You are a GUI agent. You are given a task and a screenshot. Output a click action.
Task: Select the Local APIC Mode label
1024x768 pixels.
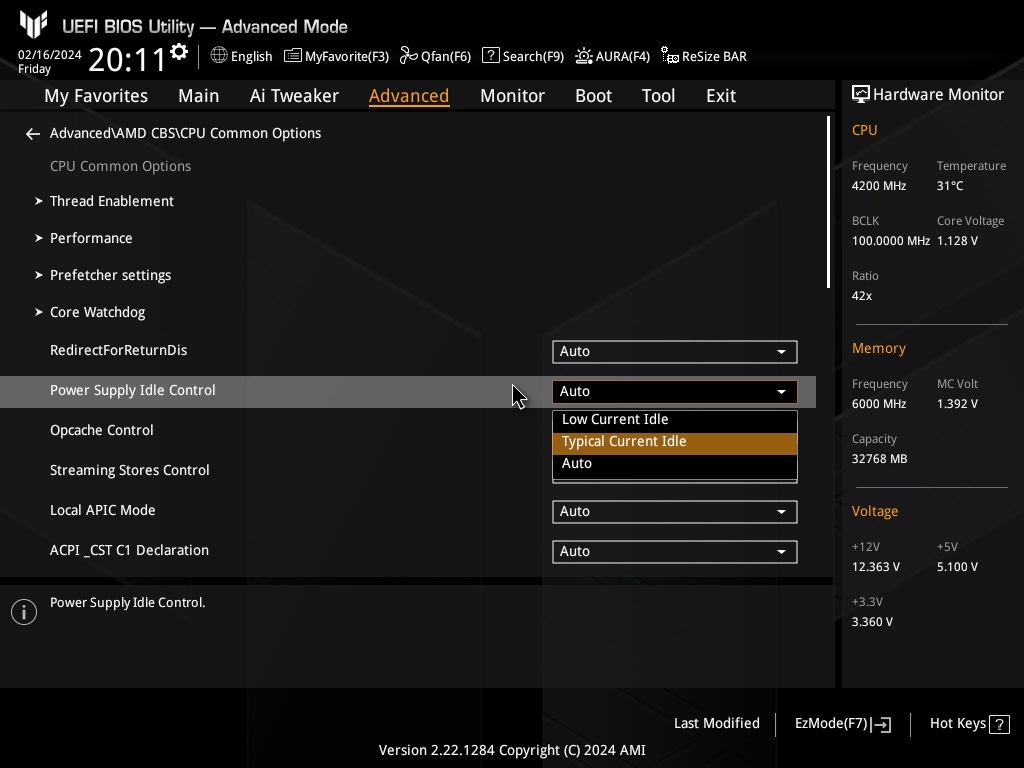coord(103,510)
